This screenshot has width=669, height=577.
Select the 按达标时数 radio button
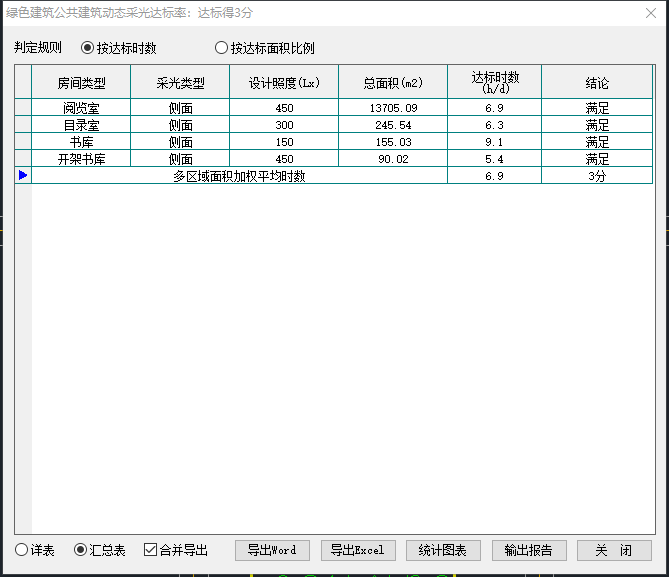click(x=88, y=48)
